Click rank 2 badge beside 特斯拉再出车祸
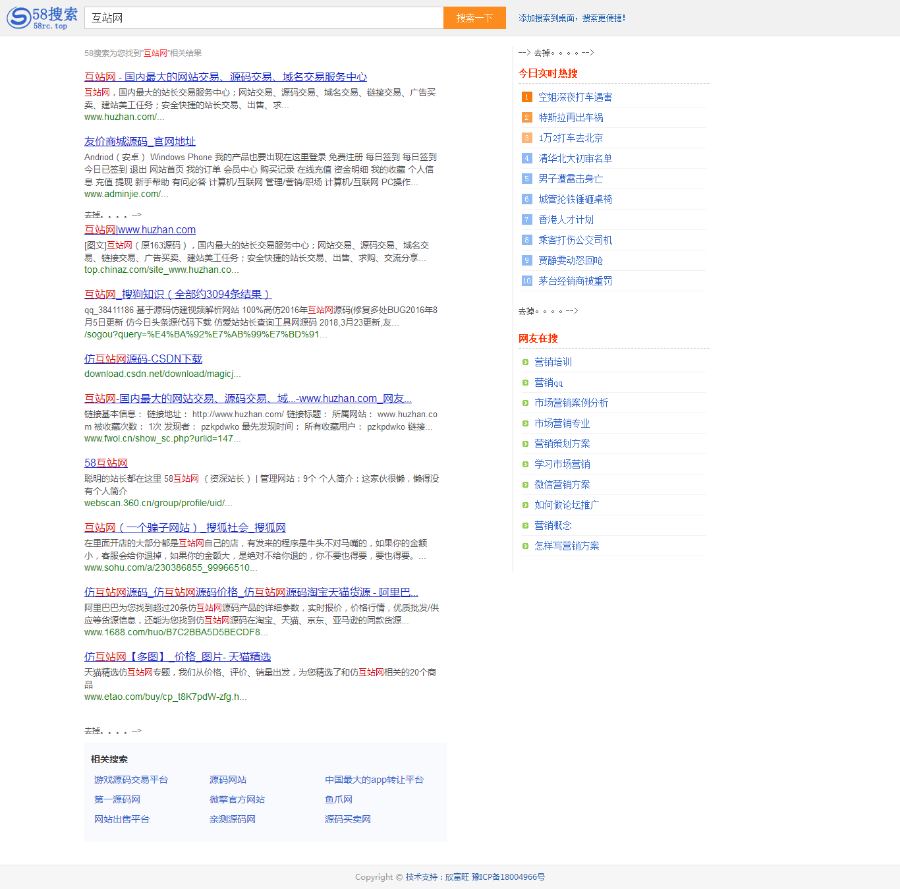 tap(526, 118)
